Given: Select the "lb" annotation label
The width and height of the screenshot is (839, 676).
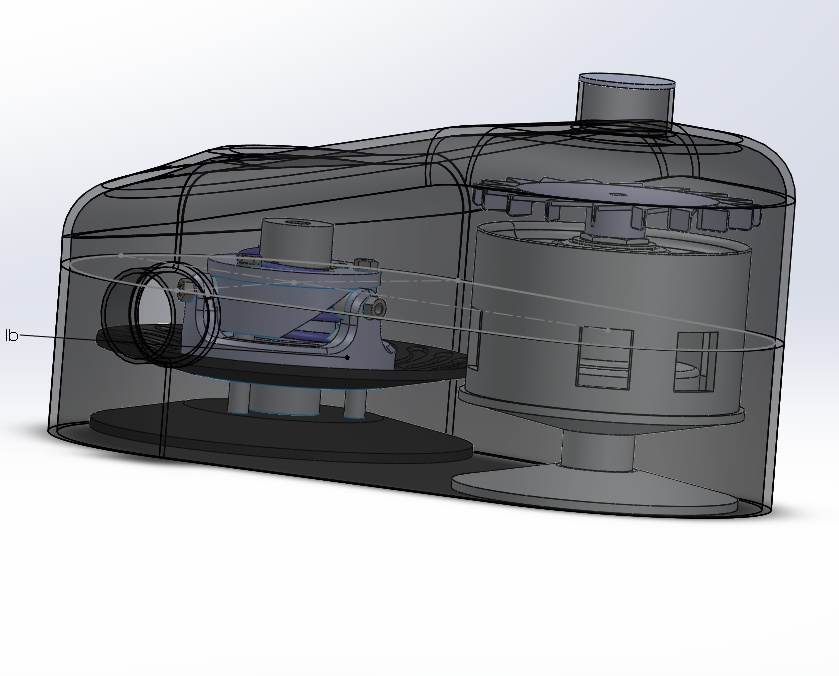Looking at the screenshot, I should coord(11,336).
